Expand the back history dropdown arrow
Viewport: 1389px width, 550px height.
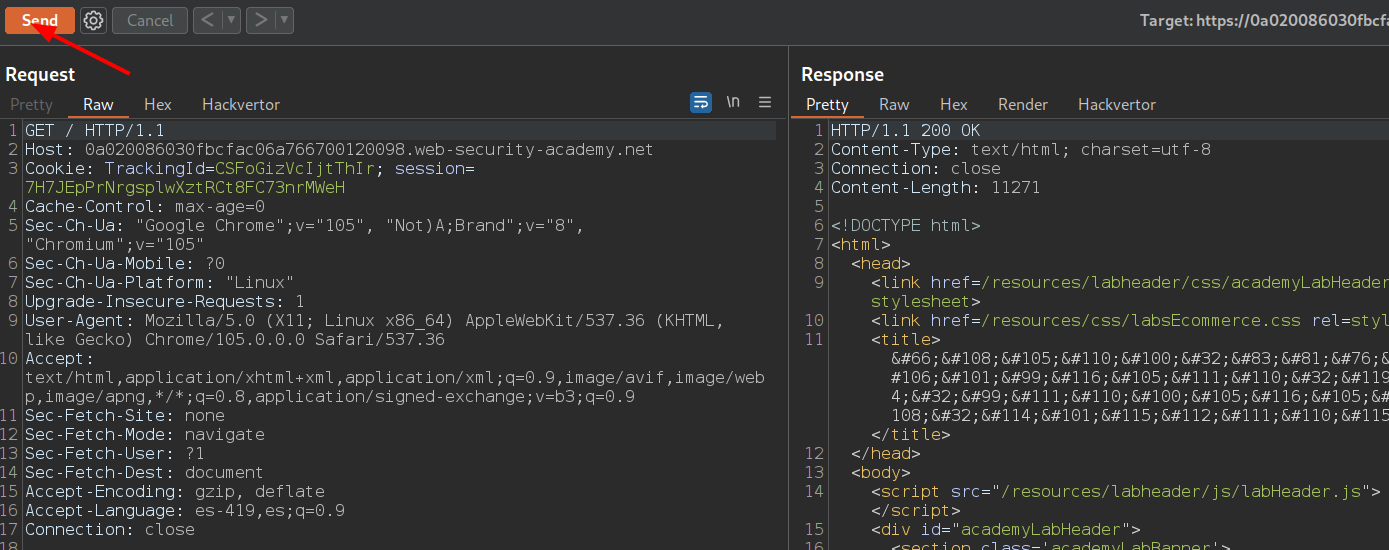pos(231,20)
